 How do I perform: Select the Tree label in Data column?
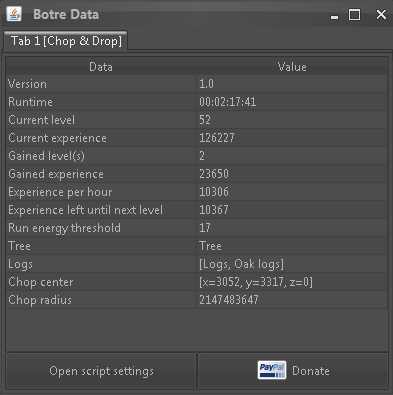click(19, 246)
